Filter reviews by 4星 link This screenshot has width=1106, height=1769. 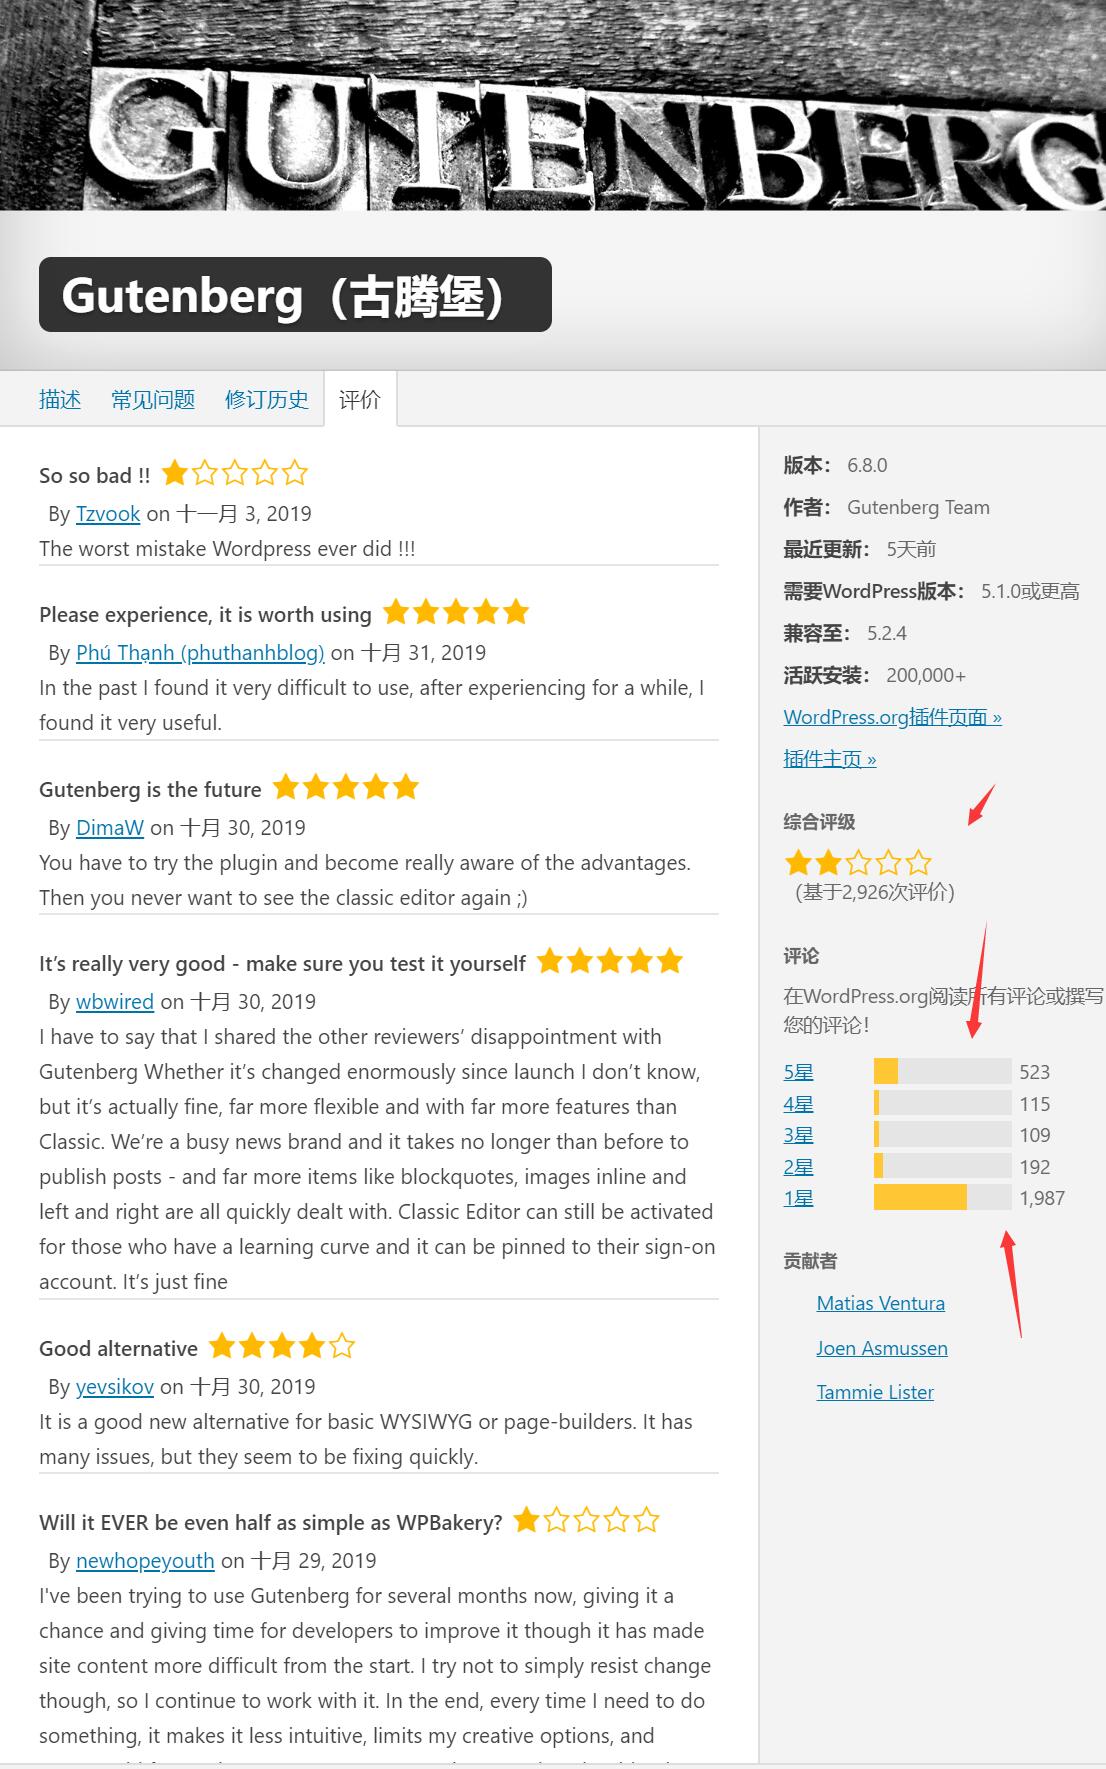point(798,1104)
